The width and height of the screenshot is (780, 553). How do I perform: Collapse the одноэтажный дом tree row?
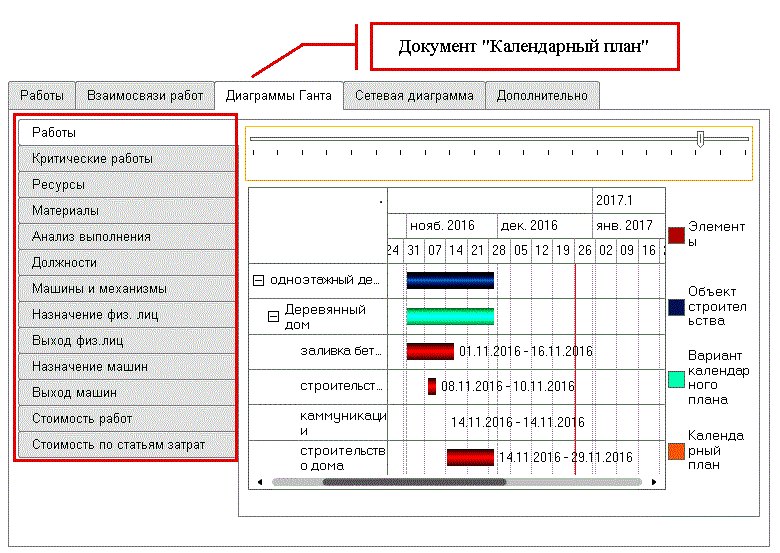tap(259, 281)
